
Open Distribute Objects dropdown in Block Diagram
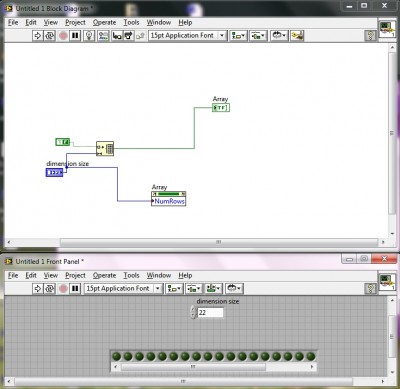pyautogui.click(x=258, y=36)
